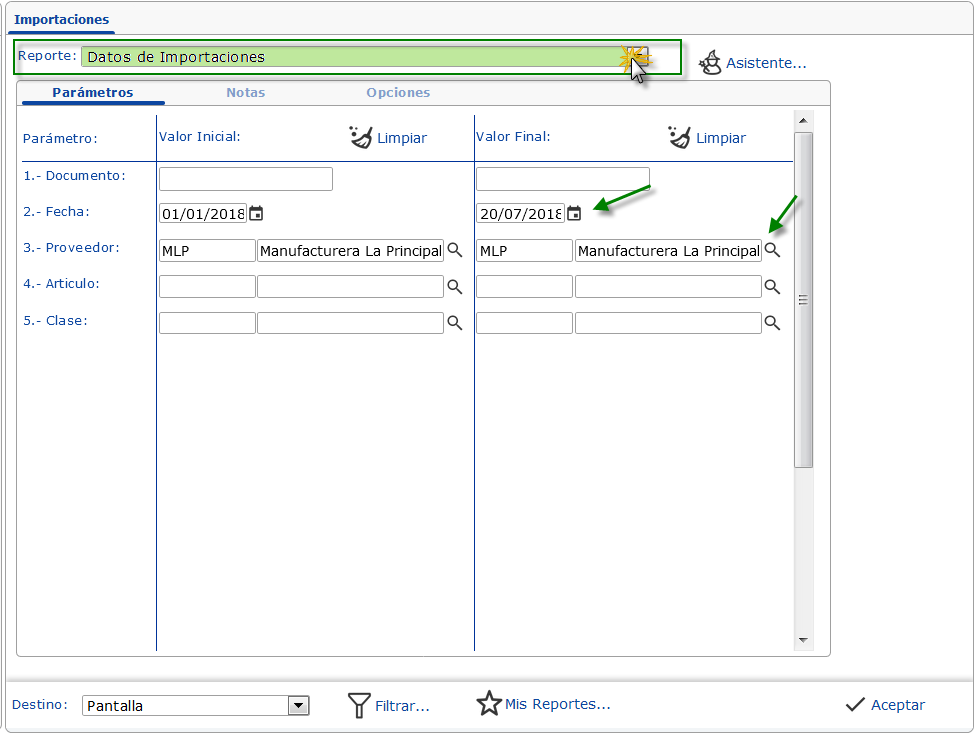This screenshot has height=733, width=976.
Task: Open calendar for final Fecha
Action: [x=574, y=213]
